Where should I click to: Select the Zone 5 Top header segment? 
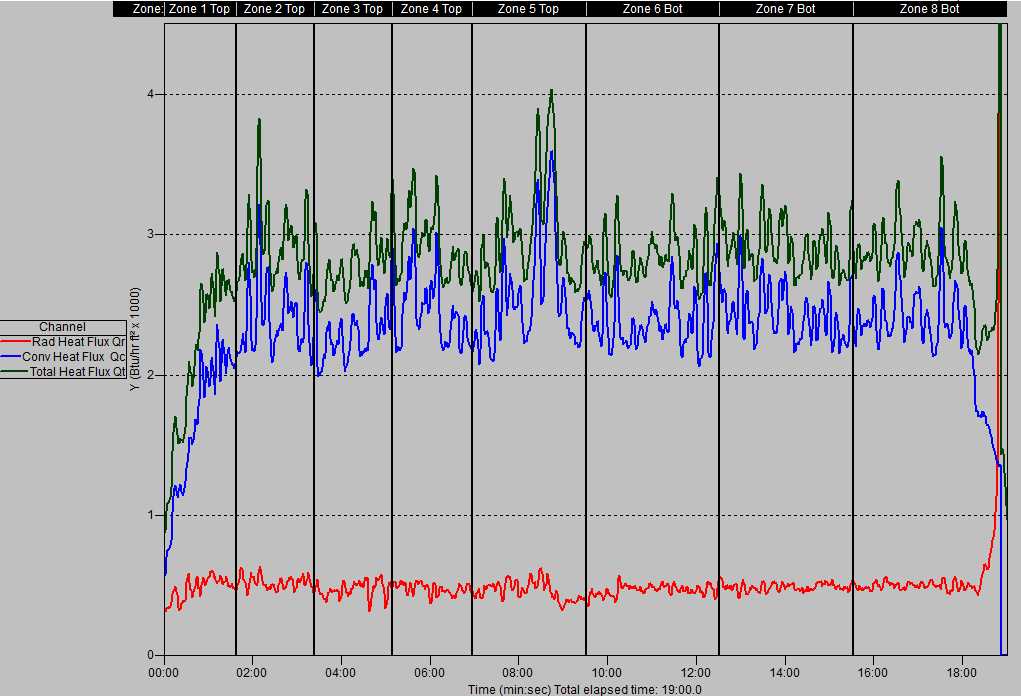[x=528, y=9]
